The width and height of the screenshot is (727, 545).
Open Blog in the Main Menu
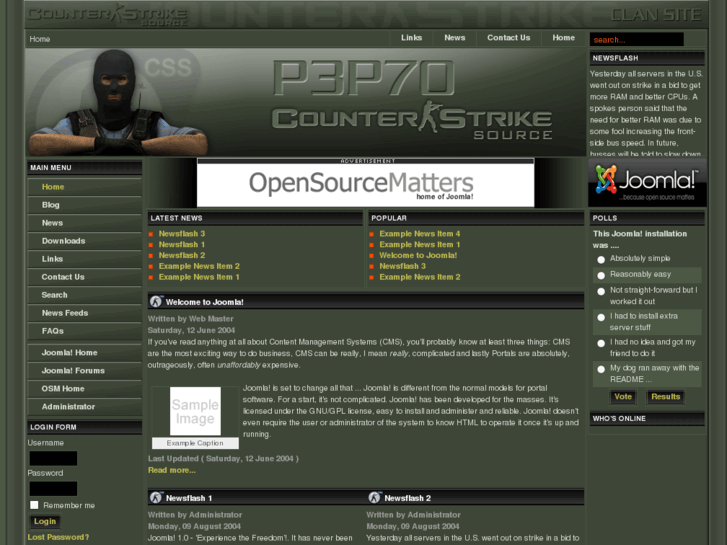click(x=84, y=205)
